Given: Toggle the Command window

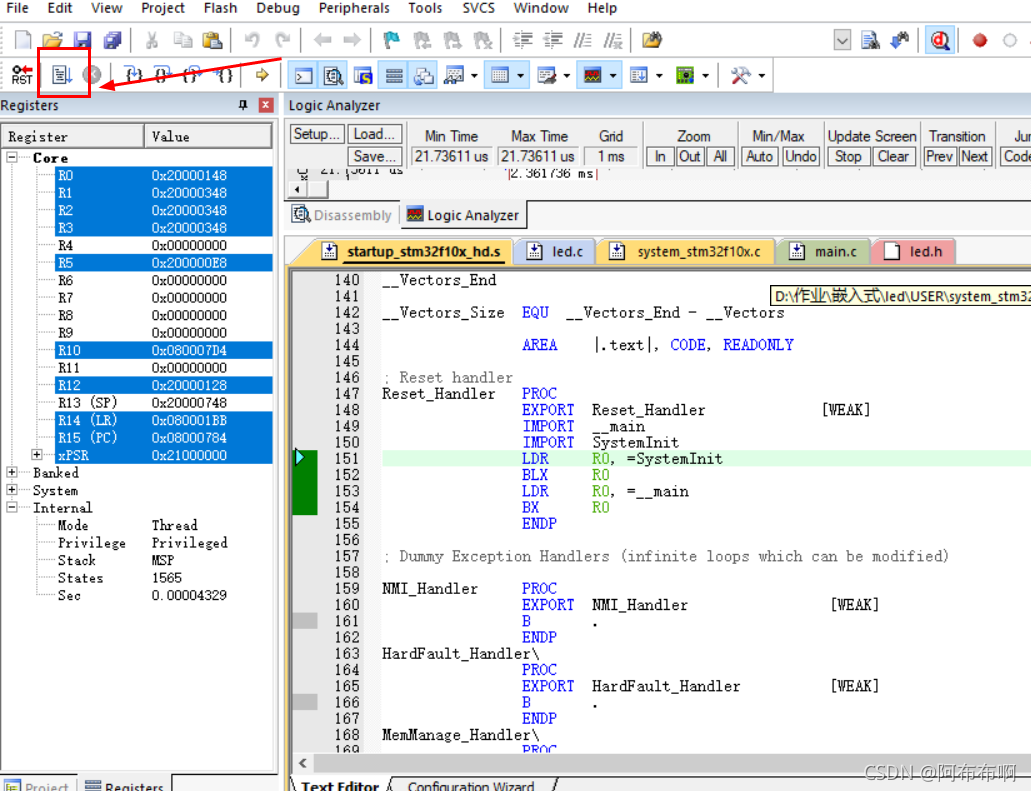Looking at the screenshot, I should (x=303, y=76).
